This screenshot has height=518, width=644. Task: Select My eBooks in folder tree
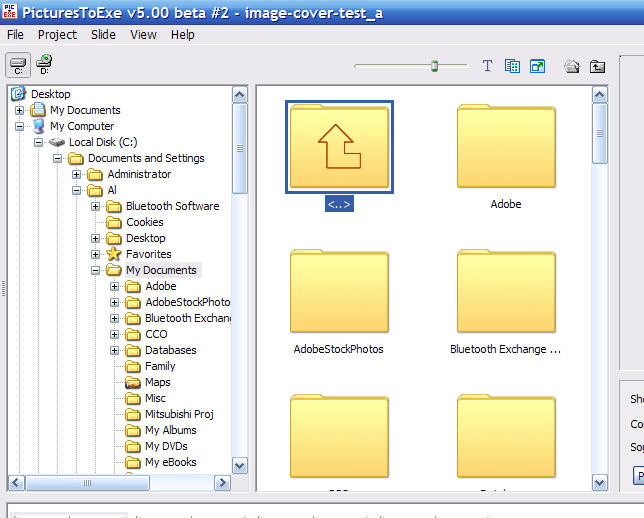(171, 463)
